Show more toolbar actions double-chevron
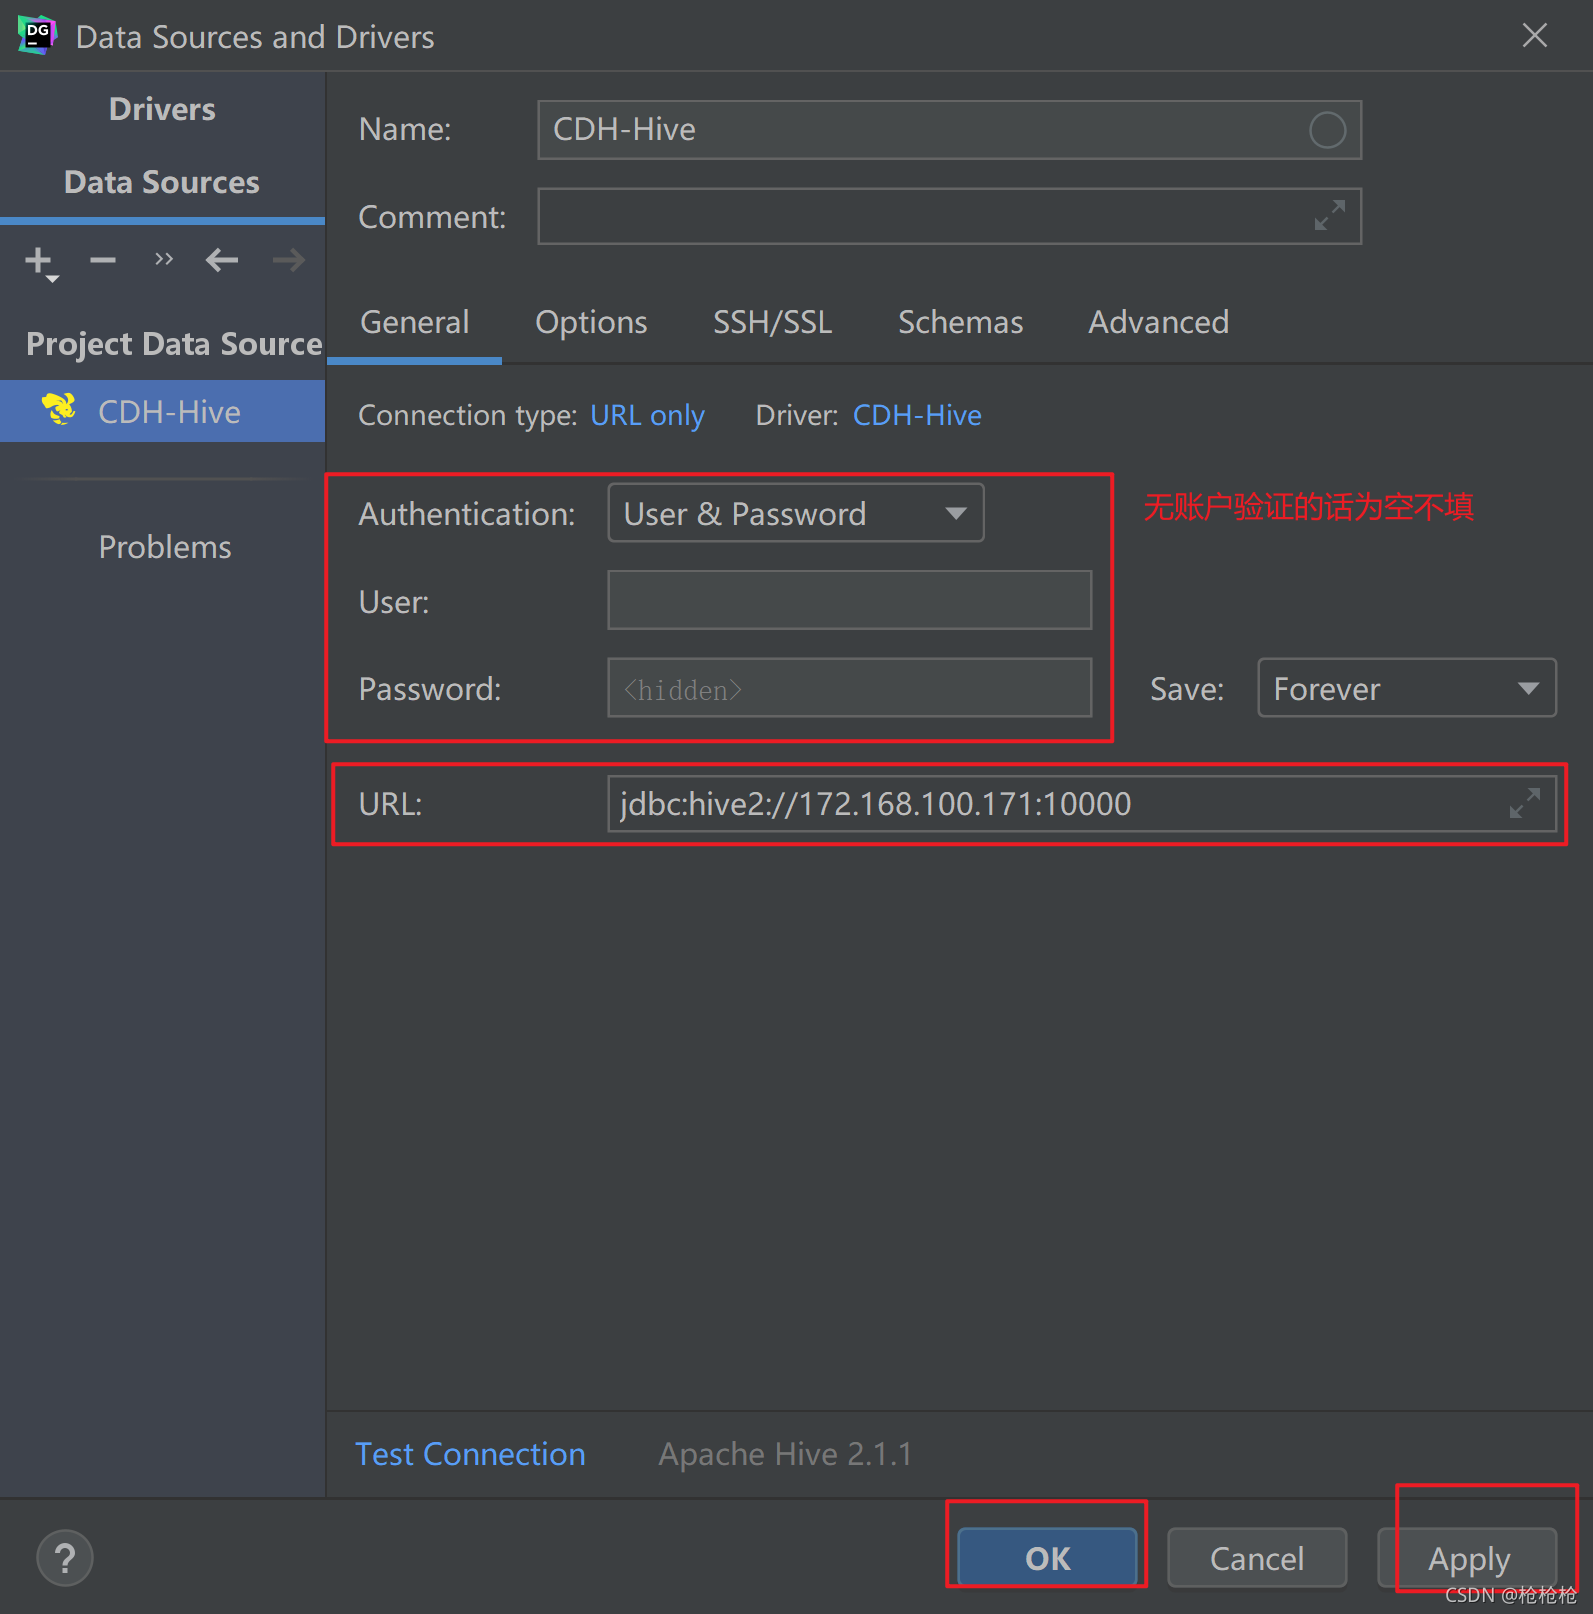 164,260
